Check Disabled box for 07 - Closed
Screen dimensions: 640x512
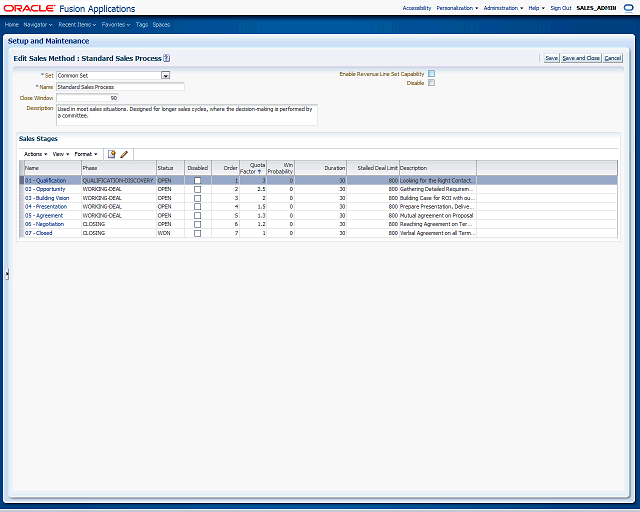point(198,234)
